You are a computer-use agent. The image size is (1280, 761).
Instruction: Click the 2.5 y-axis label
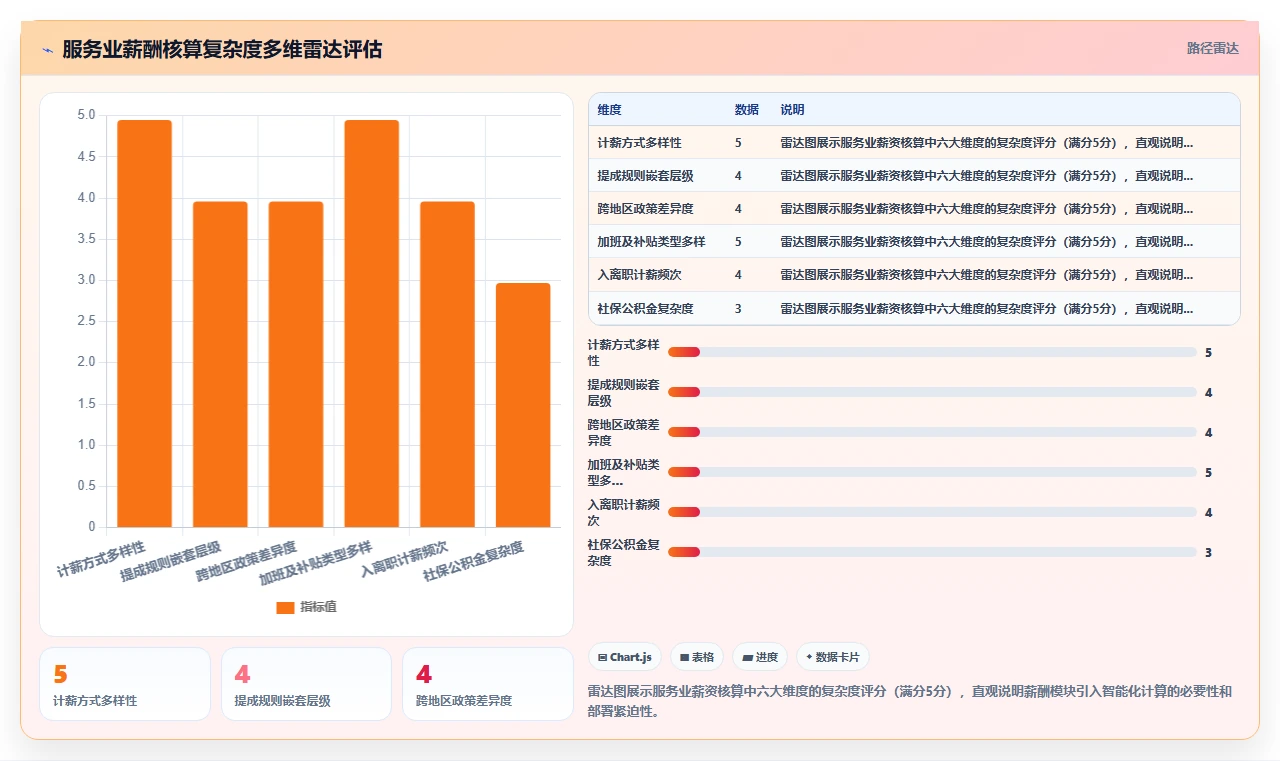tap(87, 321)
